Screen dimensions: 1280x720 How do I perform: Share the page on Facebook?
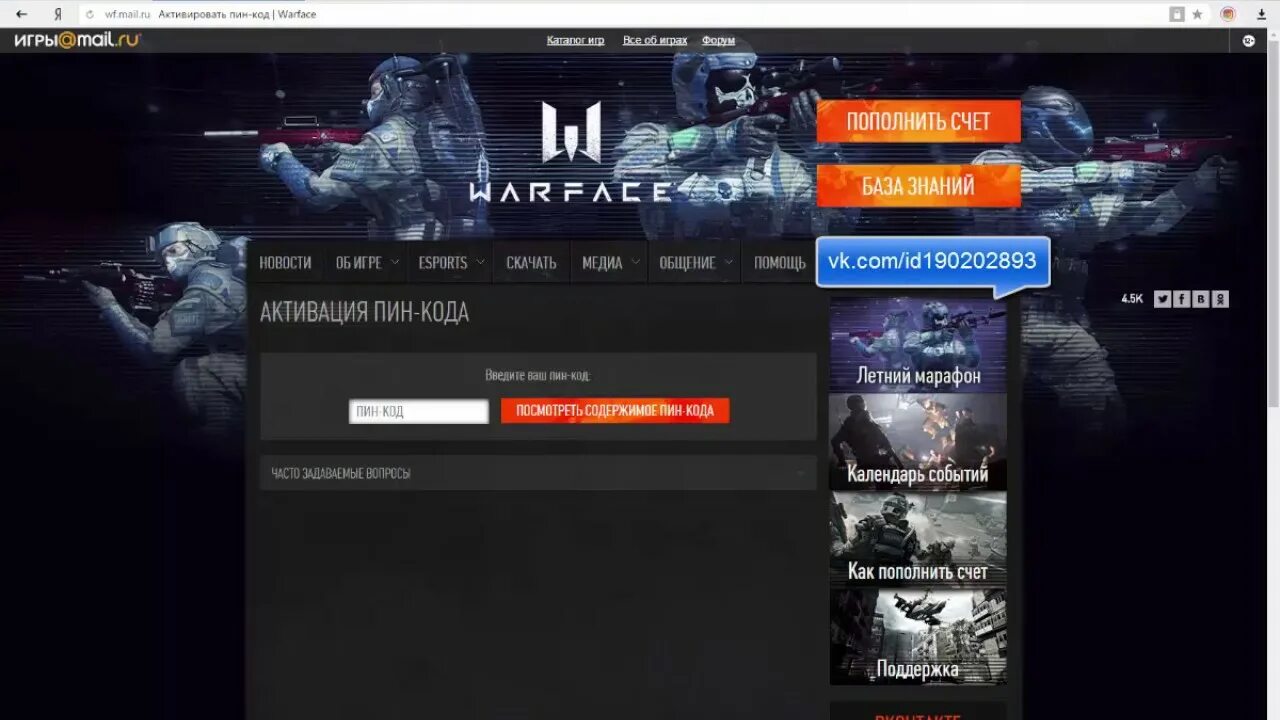tap(1181, 298)
